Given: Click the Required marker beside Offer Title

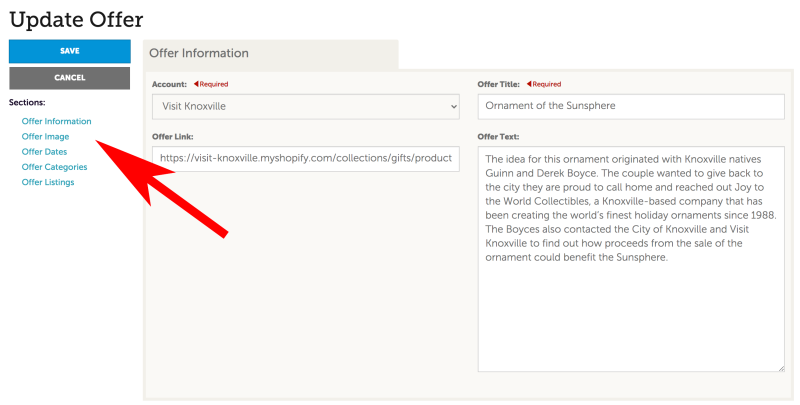Looking at the screenshot, I should click(x=544, y=84).
